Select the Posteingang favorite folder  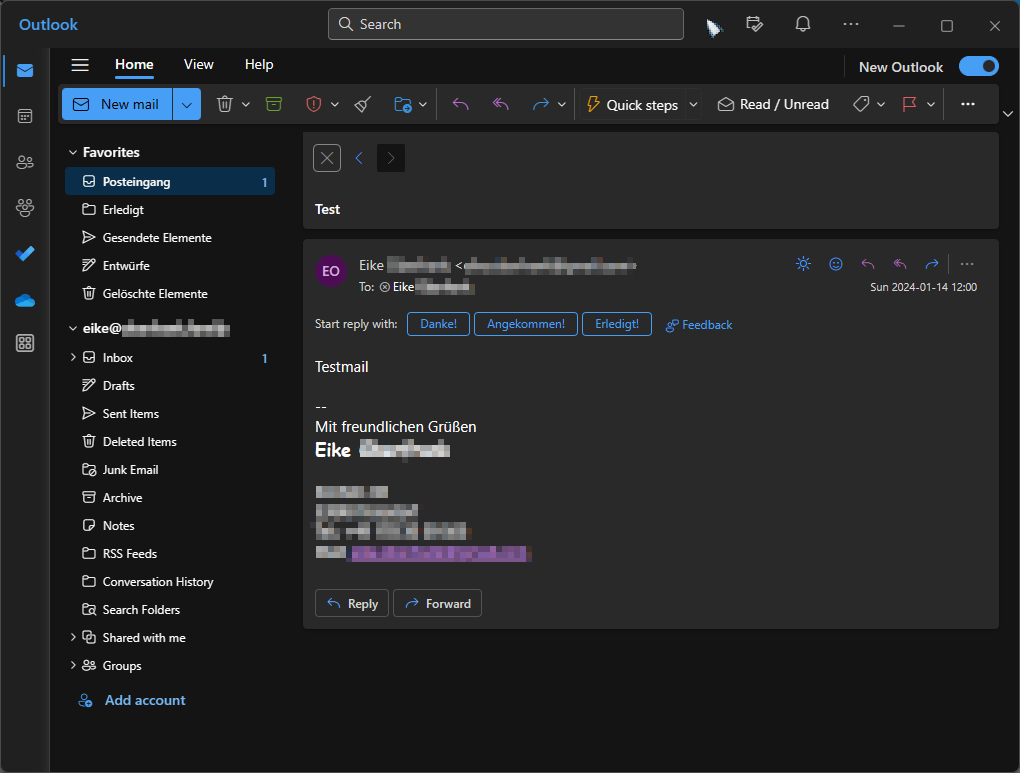[x=170, y=182]
